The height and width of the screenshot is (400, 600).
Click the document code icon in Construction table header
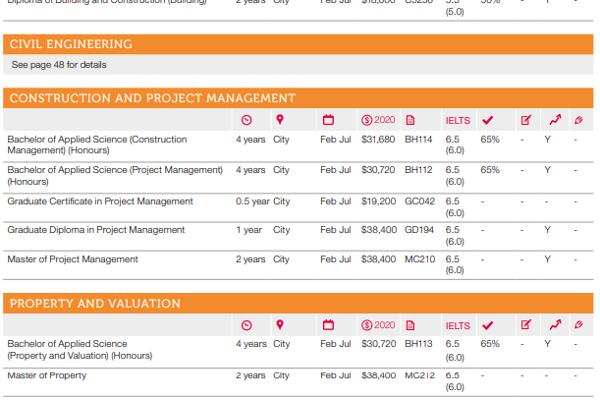(x=410, y=120)
